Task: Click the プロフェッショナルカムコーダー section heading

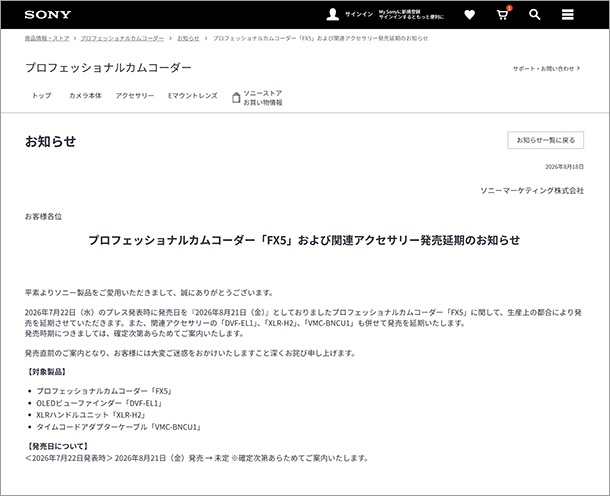Action: 108,68
